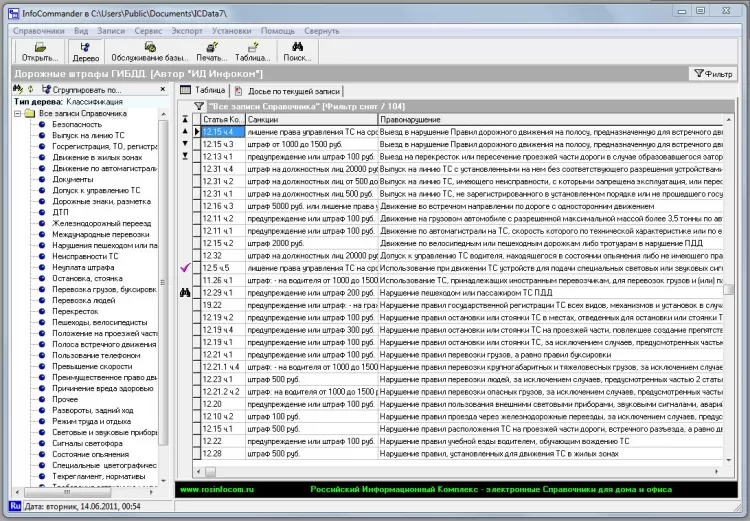The height and width of the screenshot is (521, 750).
Task: Sort by Санкции column header
Action: point(312,119)
